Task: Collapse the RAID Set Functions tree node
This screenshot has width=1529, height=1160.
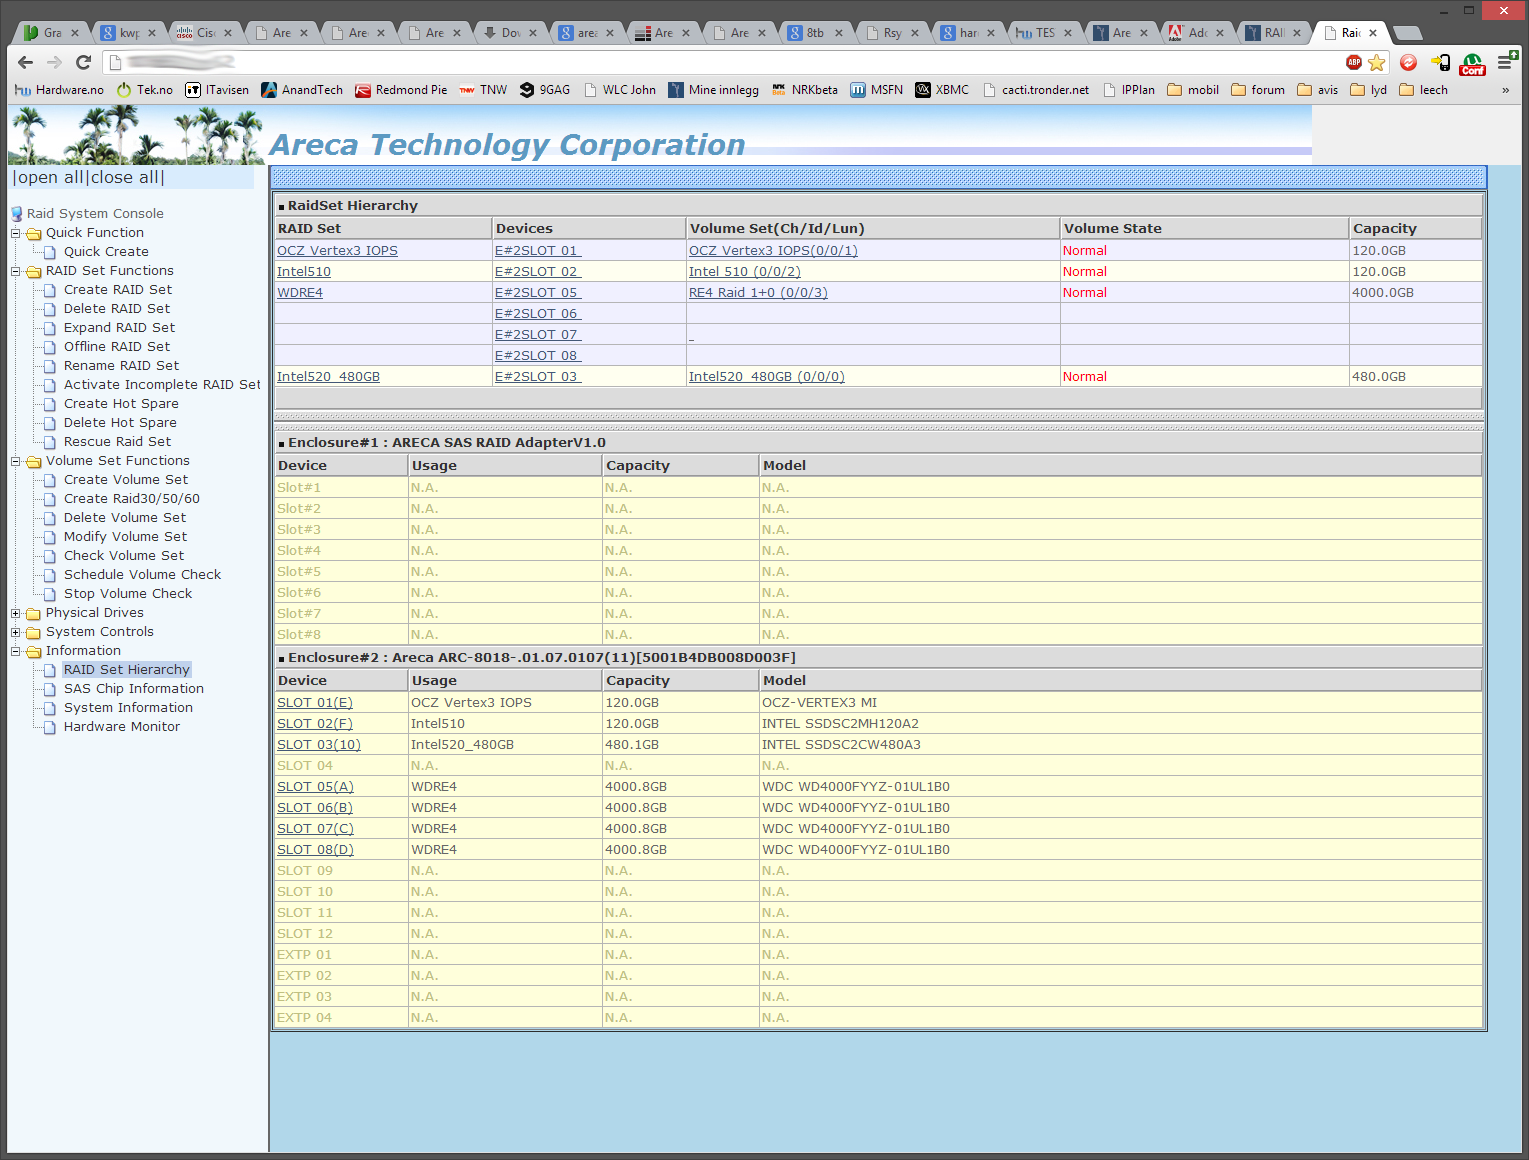Action: [15, 271]
